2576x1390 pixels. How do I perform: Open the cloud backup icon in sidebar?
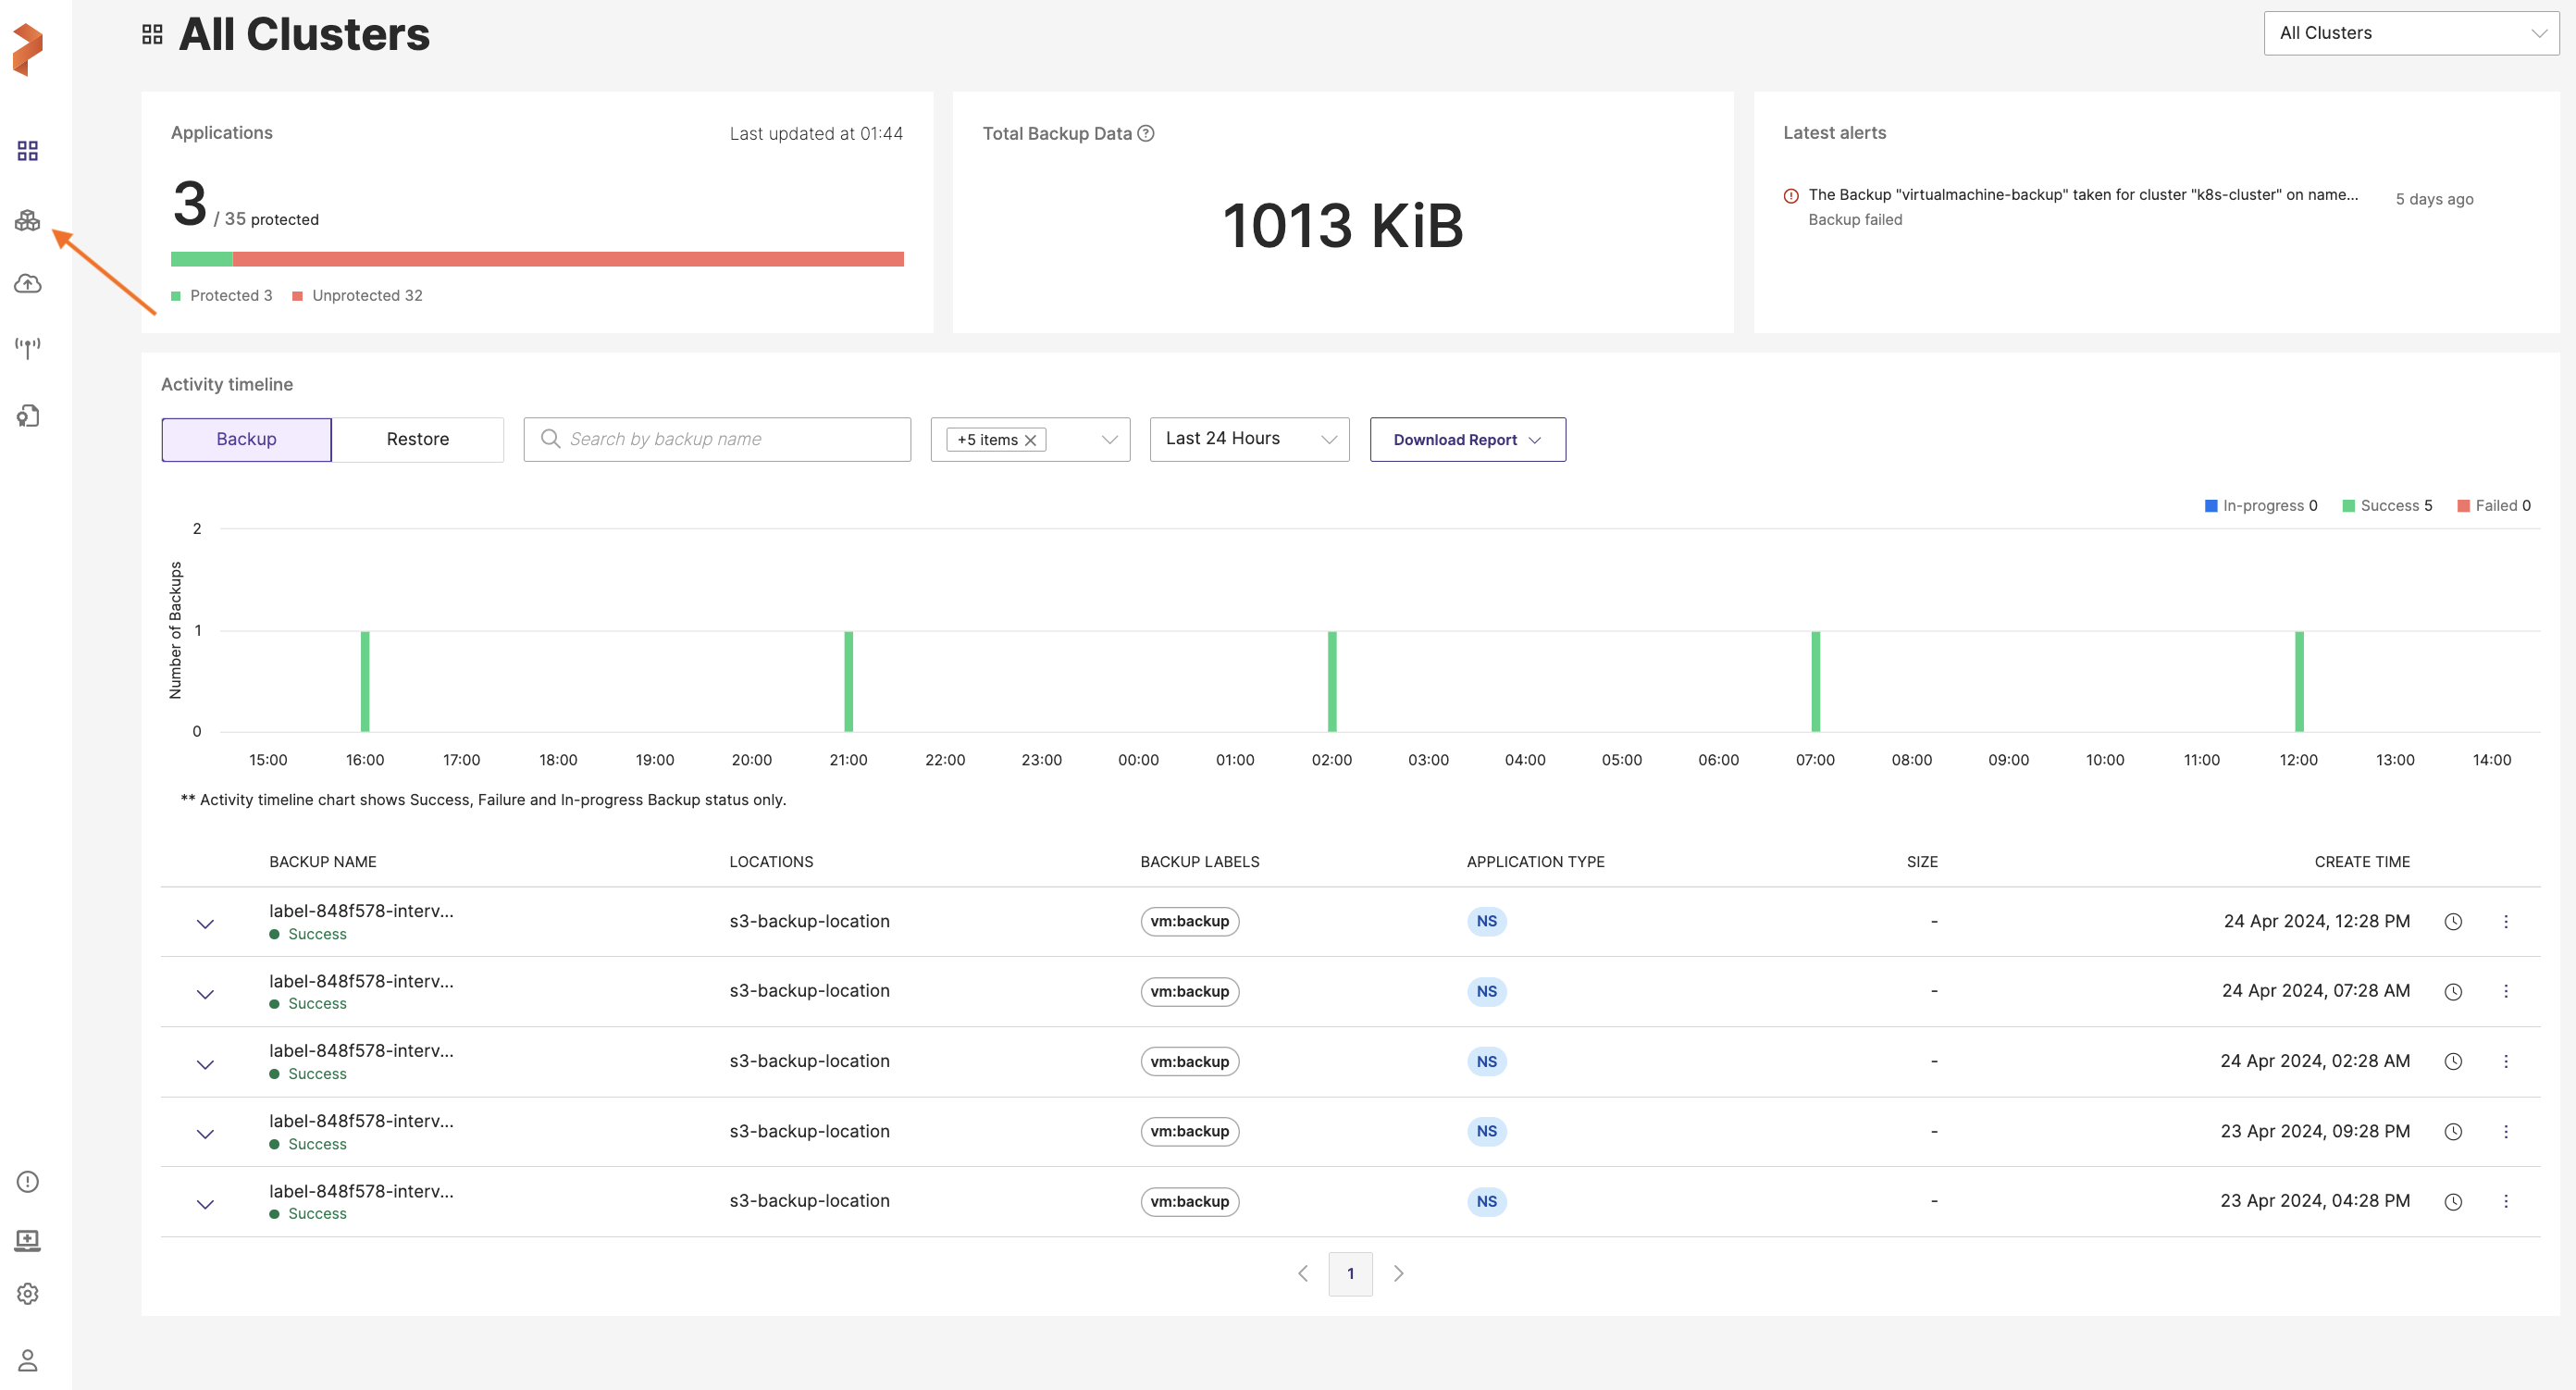pos(28,284)
